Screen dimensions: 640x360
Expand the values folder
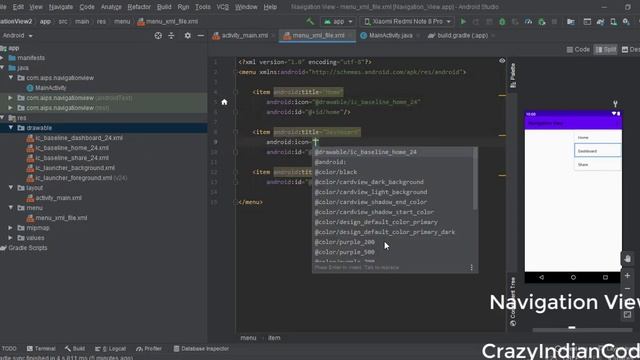[x=11, y=238]
